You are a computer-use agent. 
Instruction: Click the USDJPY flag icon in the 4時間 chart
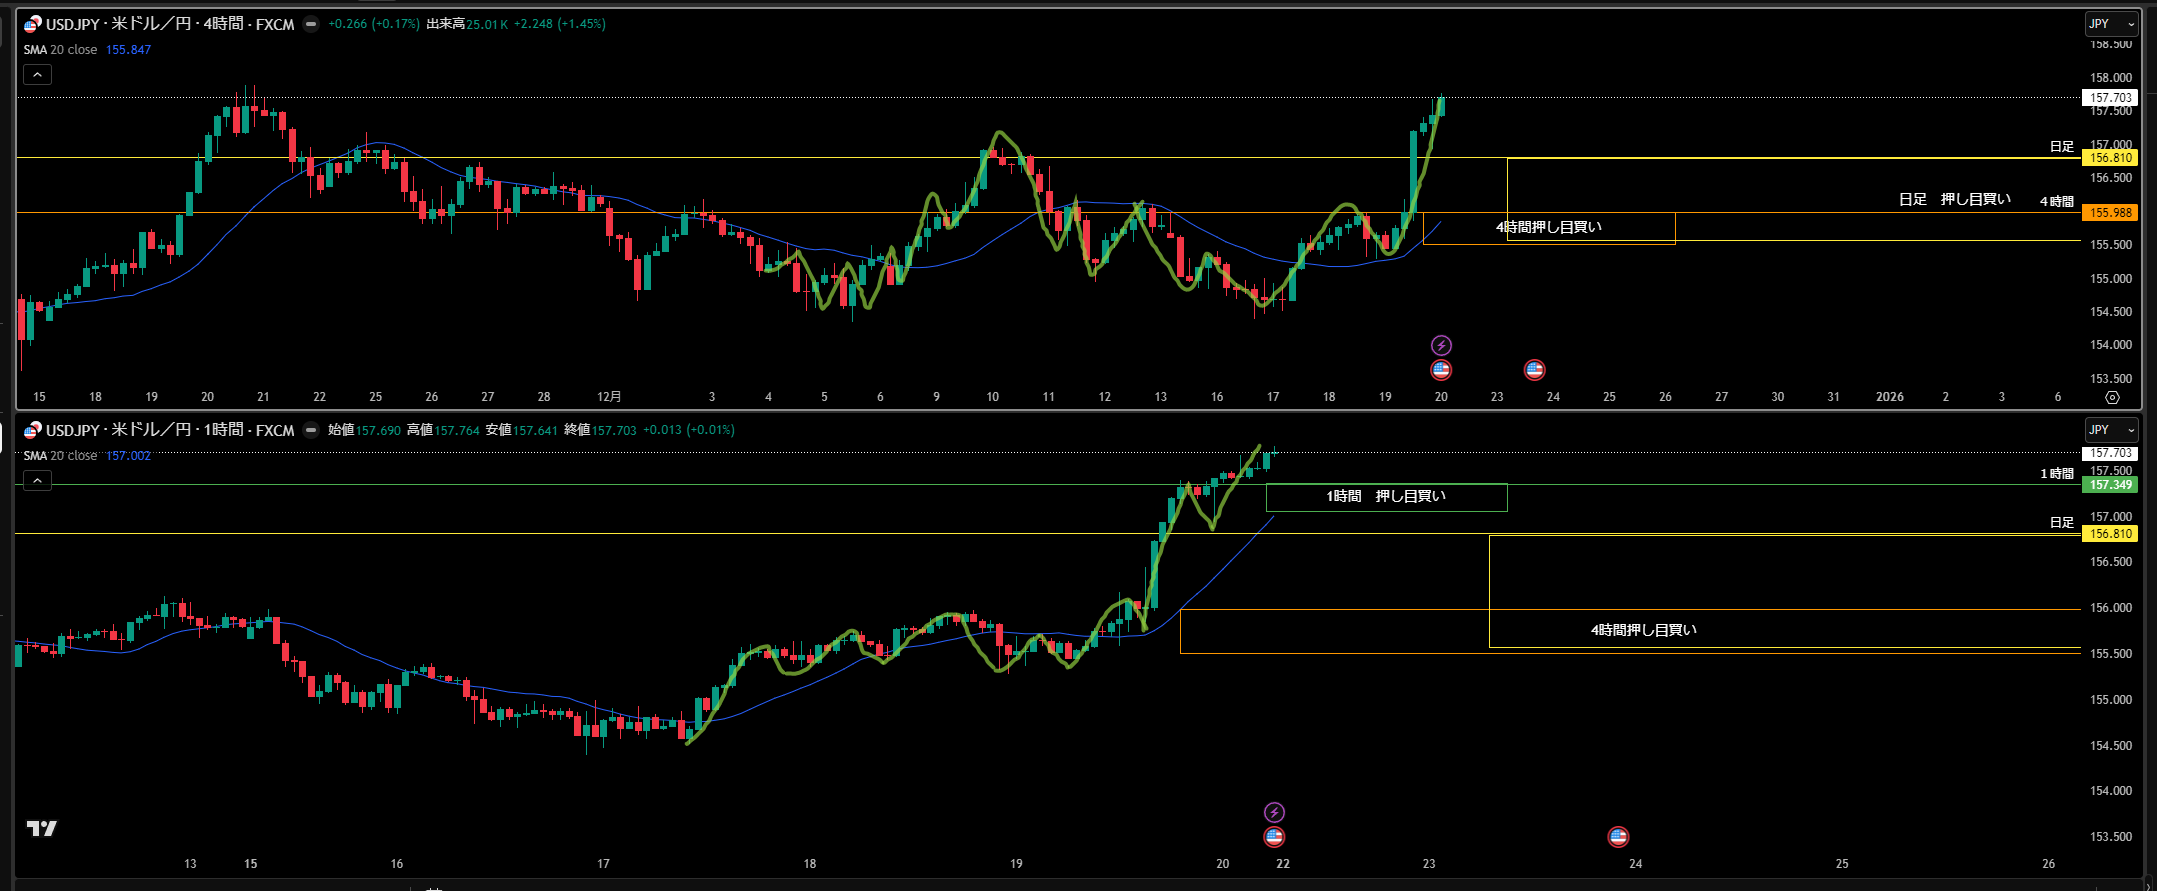(x=33, y=24)
